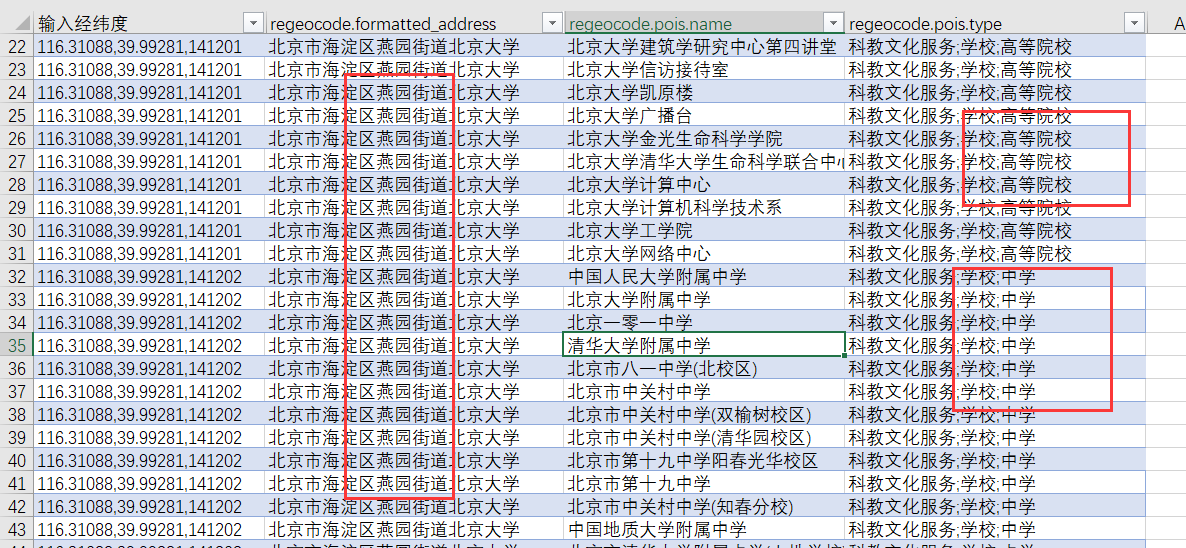Select cell 北京市第十九中学阳春光华校区
Image resolution: width=1186 pixels, height=548 pixels.
coord(705,460)
